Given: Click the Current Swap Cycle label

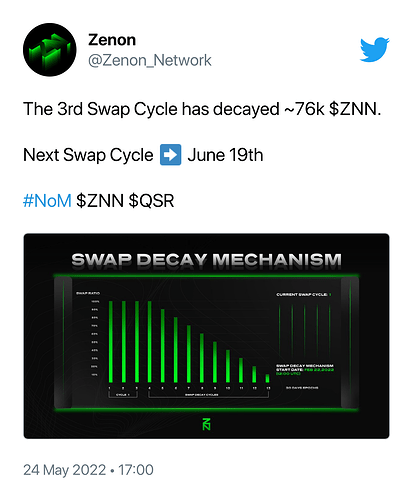Looking at the screenshot, I should 302,294.
